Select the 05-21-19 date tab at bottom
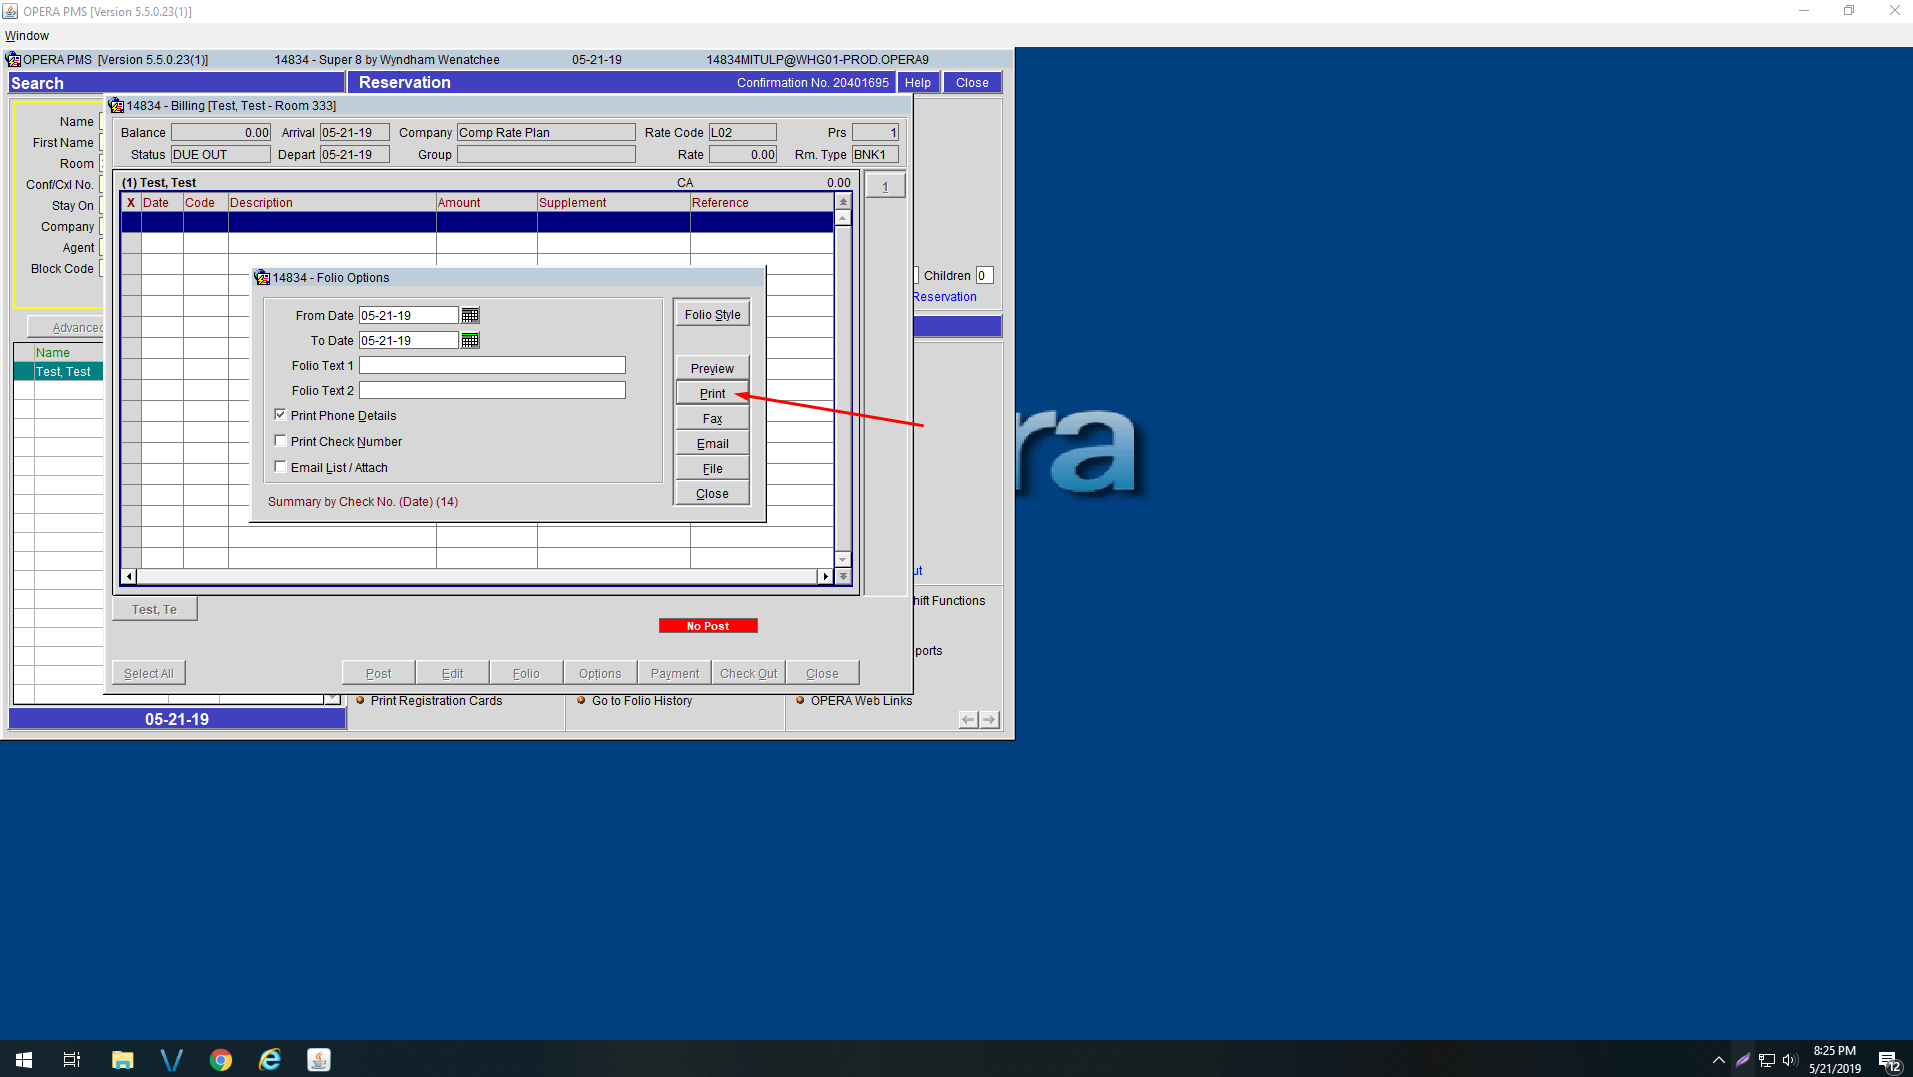1913x1077 pixels. 176,718
